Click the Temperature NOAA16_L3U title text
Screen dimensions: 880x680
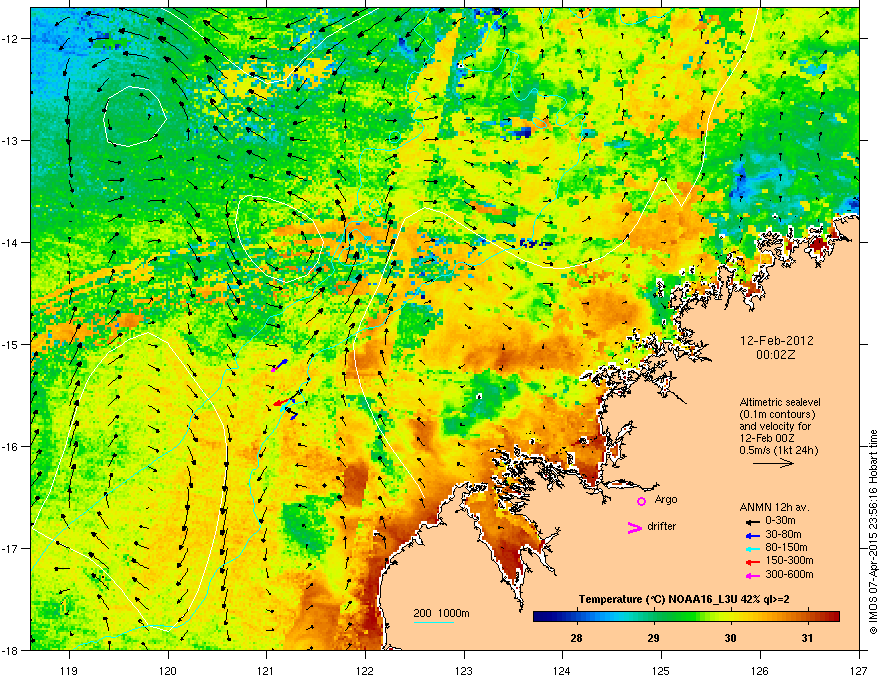pyautogui.click(x=684, y=600)
